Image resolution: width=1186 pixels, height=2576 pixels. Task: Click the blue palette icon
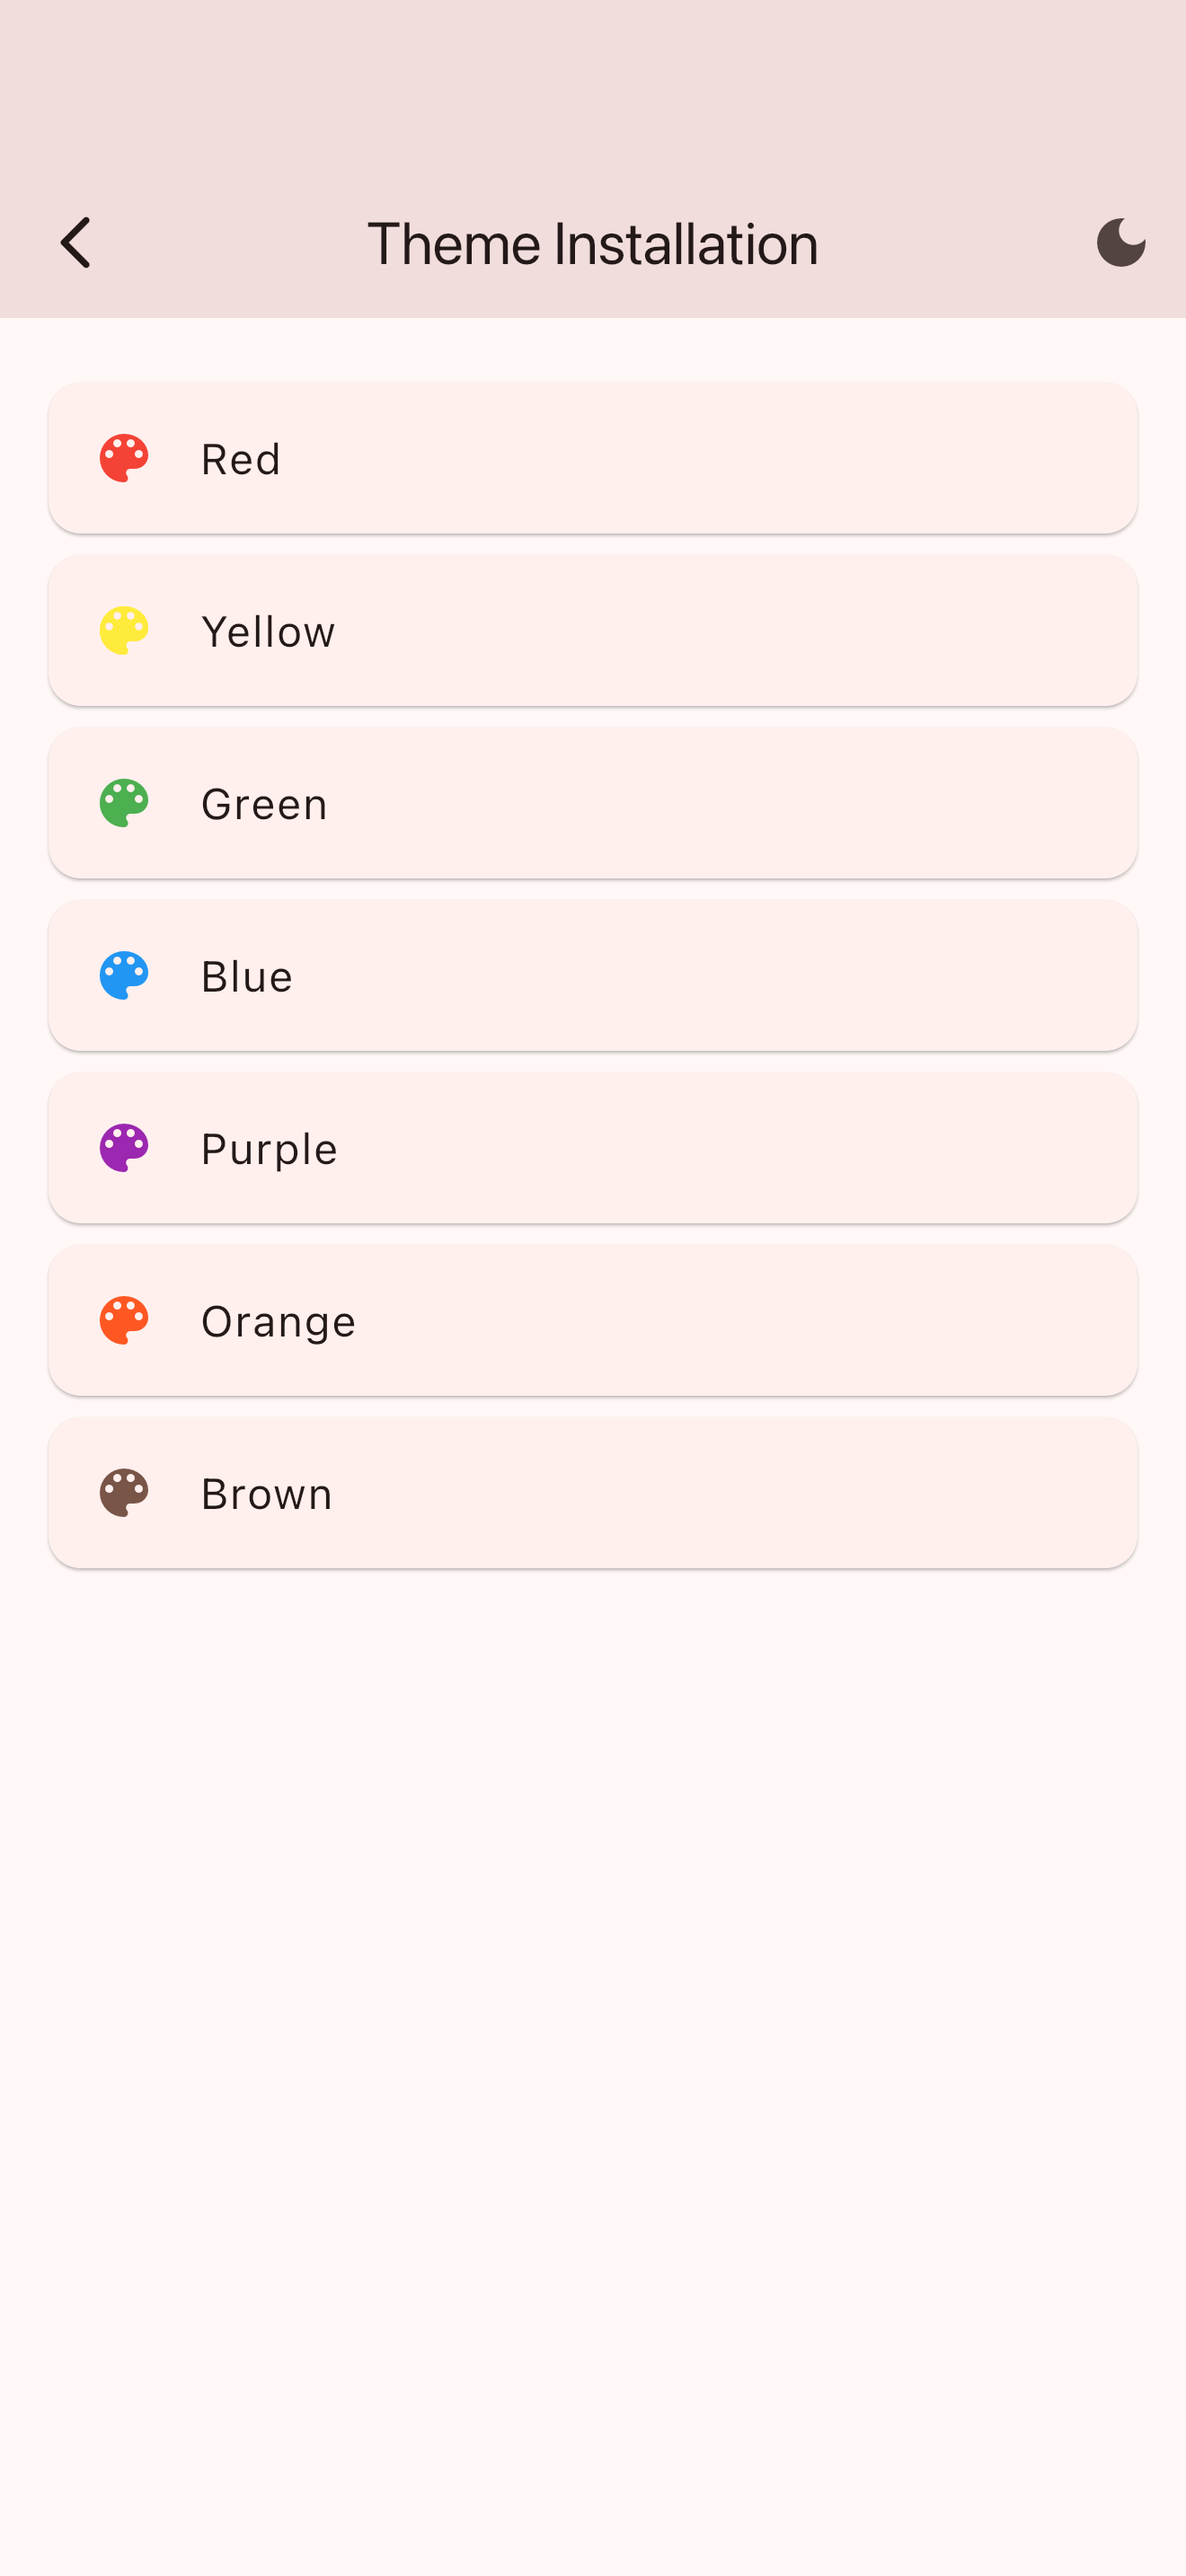(x=124, y=976)
